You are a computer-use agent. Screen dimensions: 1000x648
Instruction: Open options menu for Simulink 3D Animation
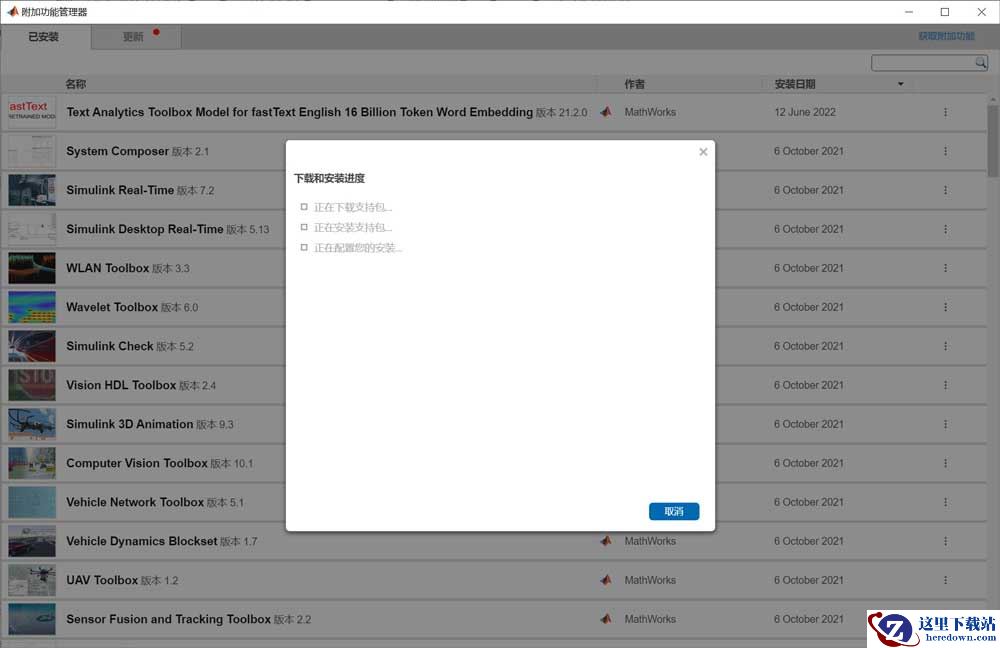945,424
